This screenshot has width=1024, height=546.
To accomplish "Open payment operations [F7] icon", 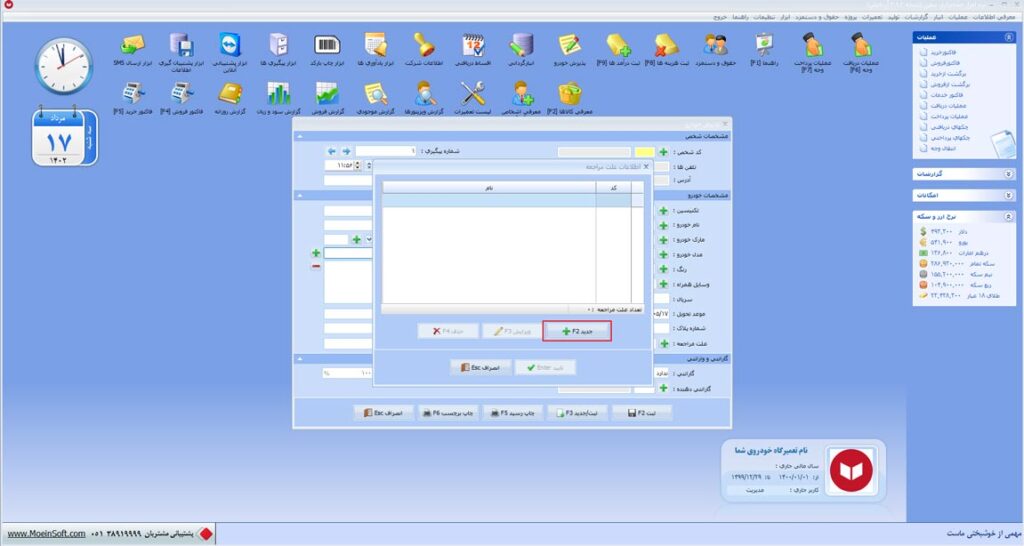I will (x=812, y=46).
